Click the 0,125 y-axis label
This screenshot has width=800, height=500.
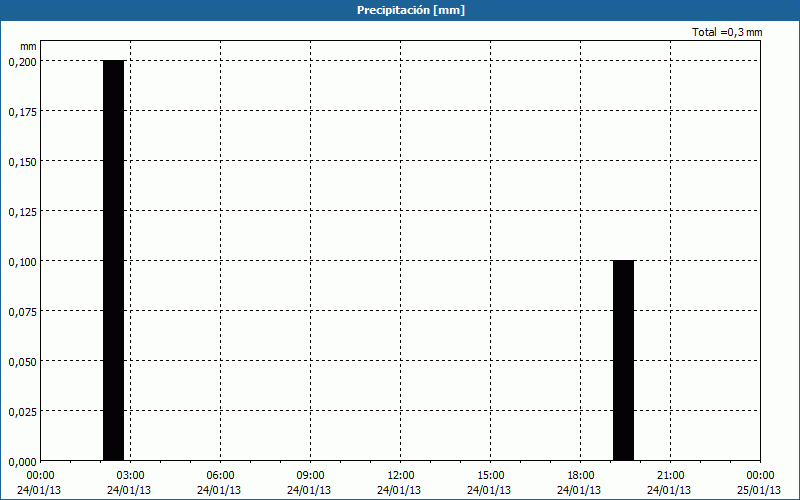coord(22,212)
